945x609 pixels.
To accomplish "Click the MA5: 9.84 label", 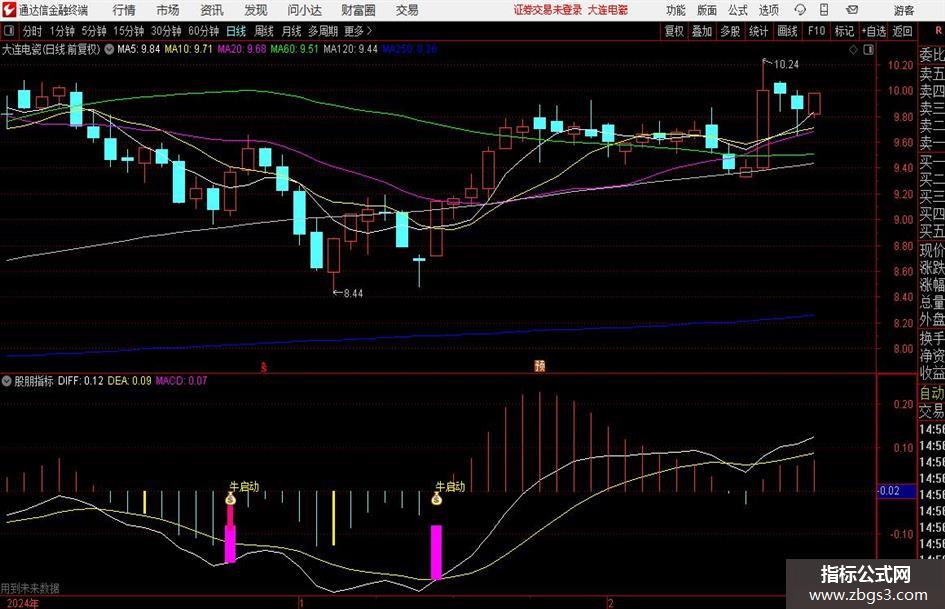I will pos(139,49).
